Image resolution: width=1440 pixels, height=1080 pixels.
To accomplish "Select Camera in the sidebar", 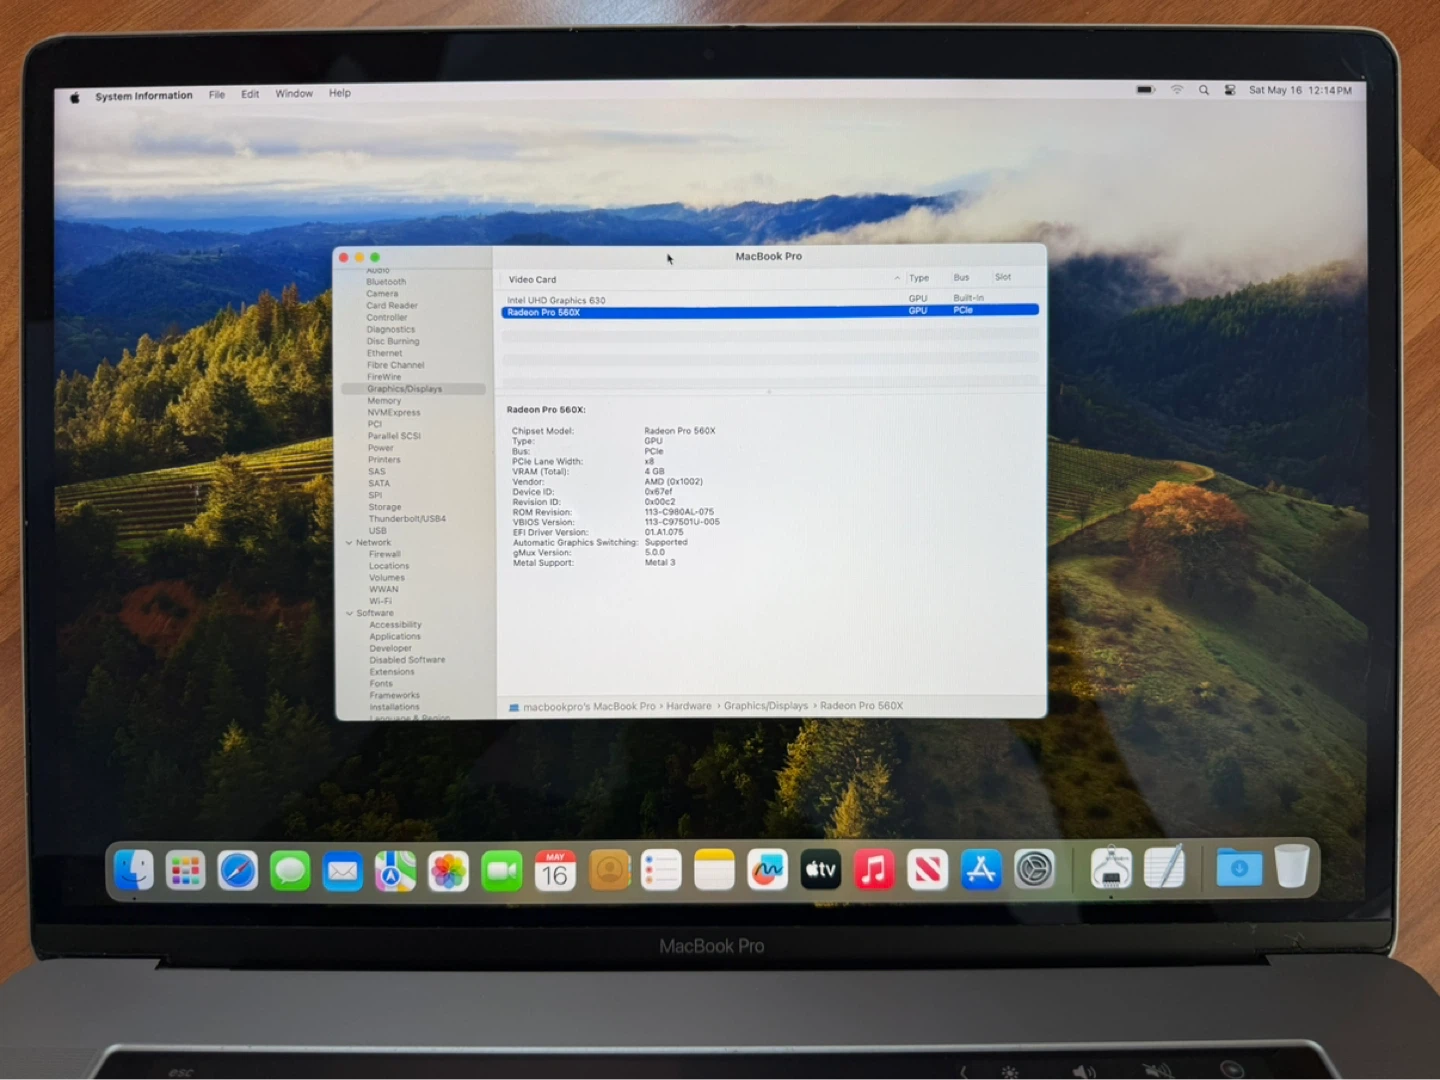I will coord(382,294).
